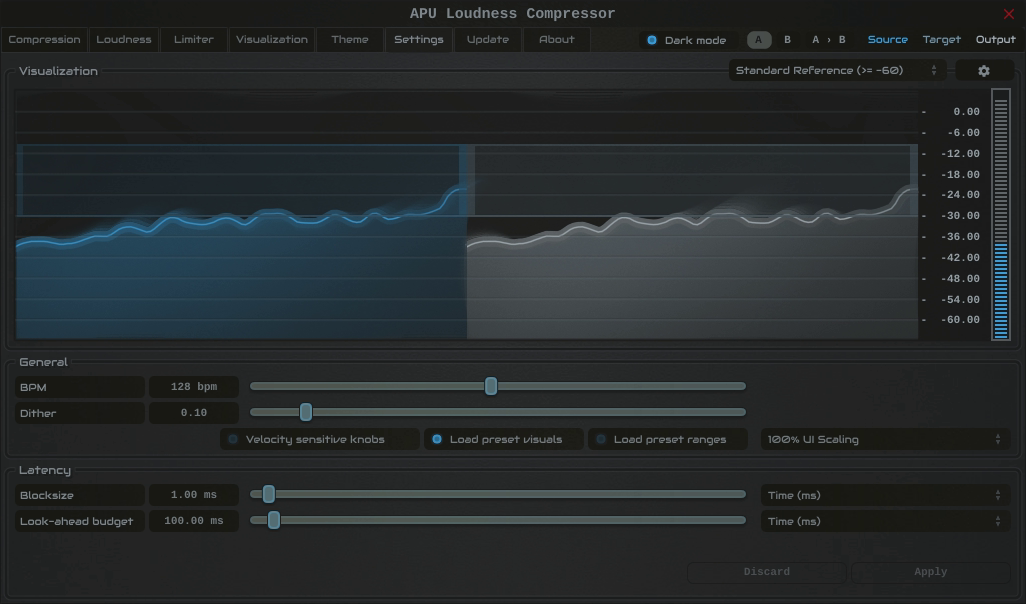Open the 100% UI Scaling dropdown
Image resolution: width=1026 pixels, height=604 pixels.
[x=885, y=439]
